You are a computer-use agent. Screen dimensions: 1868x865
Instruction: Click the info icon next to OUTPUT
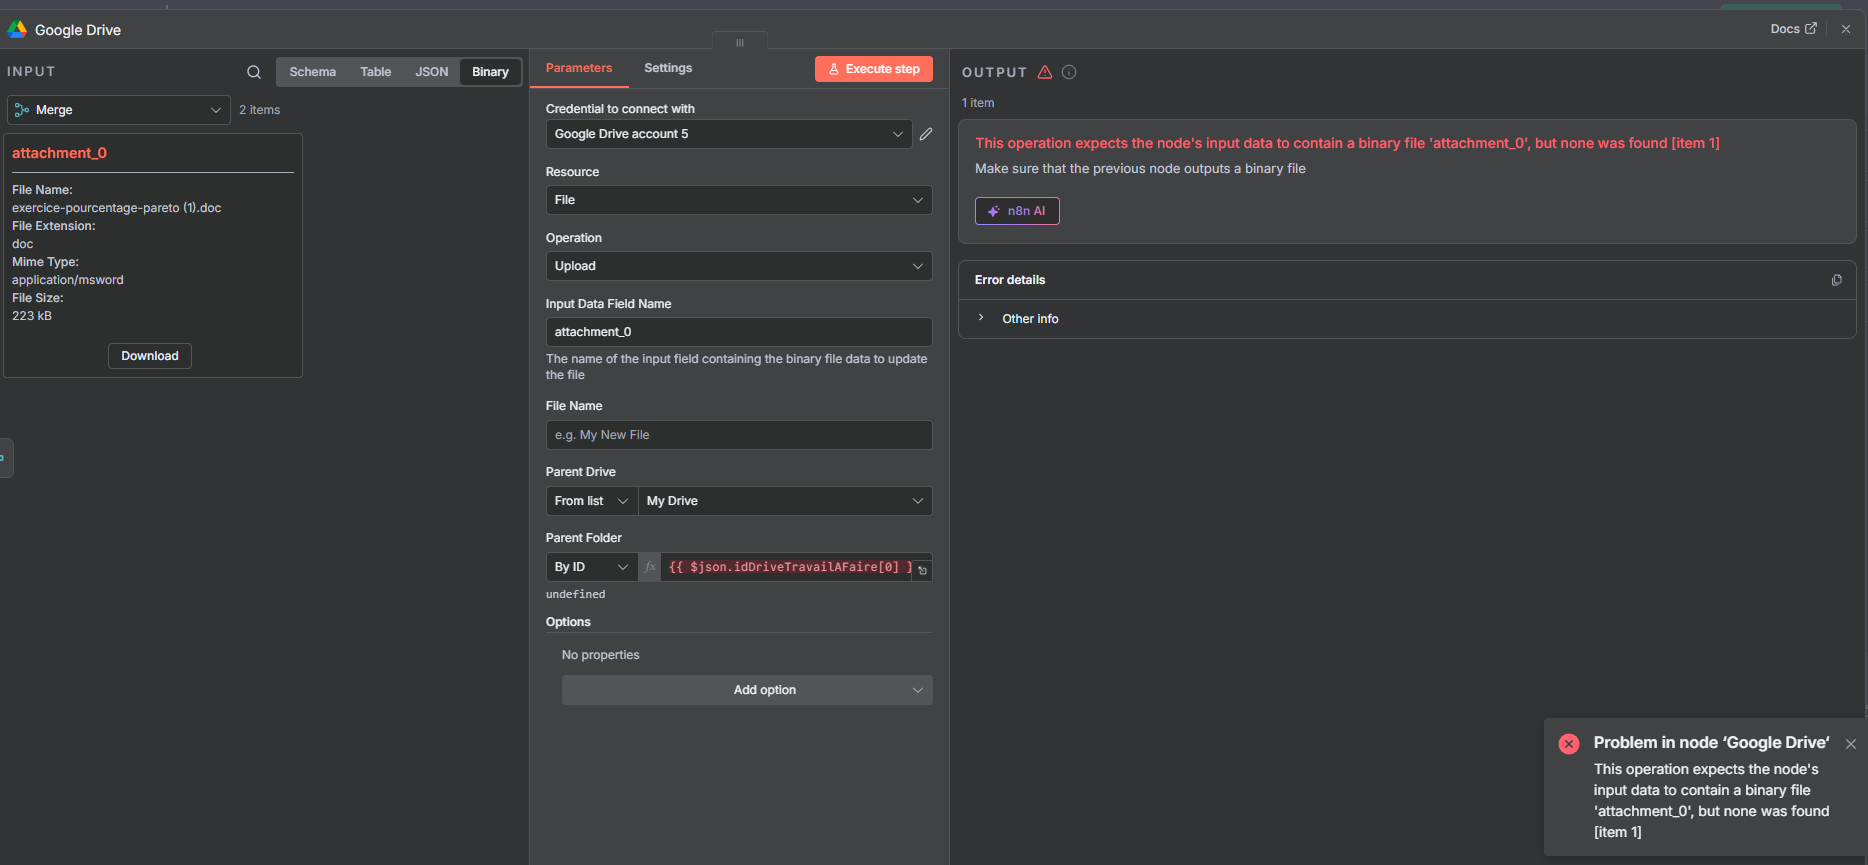pyautogui.click(x=1069, y=72)
